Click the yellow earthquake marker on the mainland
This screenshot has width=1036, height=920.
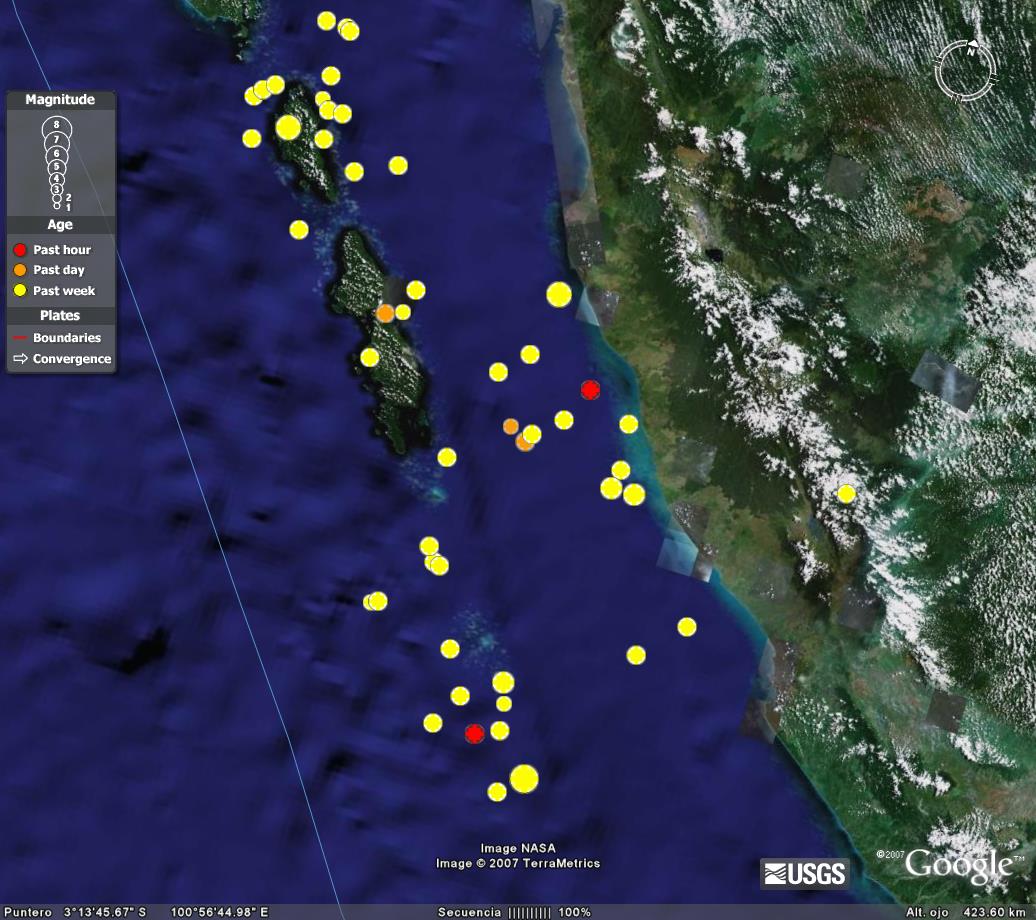coord(846,493)
